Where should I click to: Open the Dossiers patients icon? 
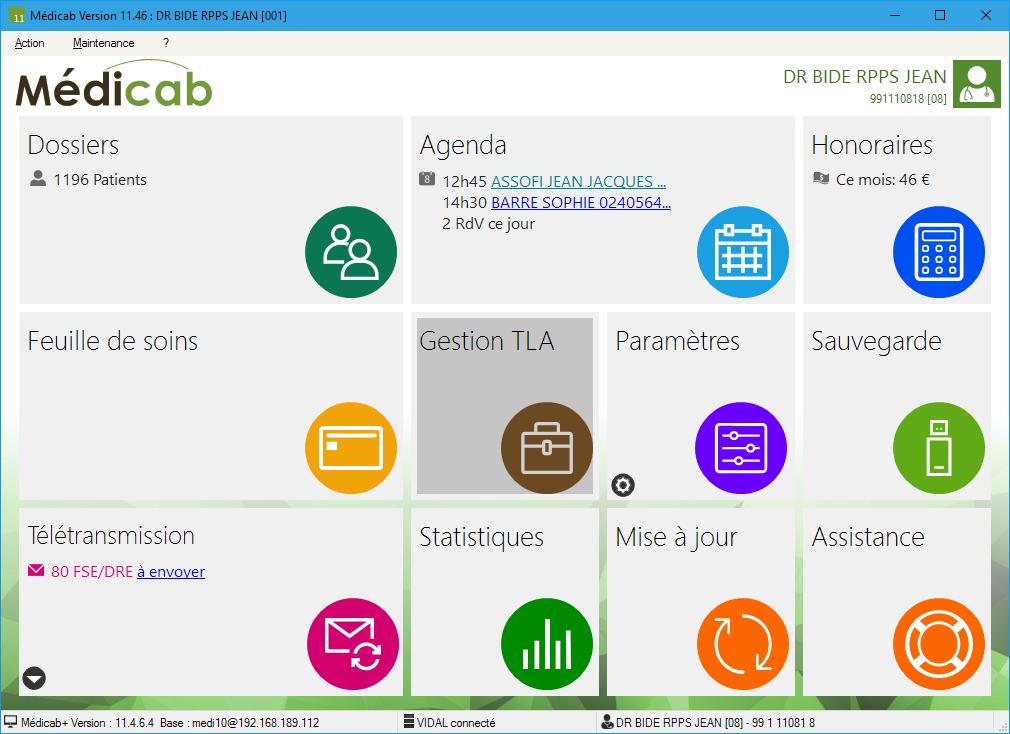click(x=350, y=251)
